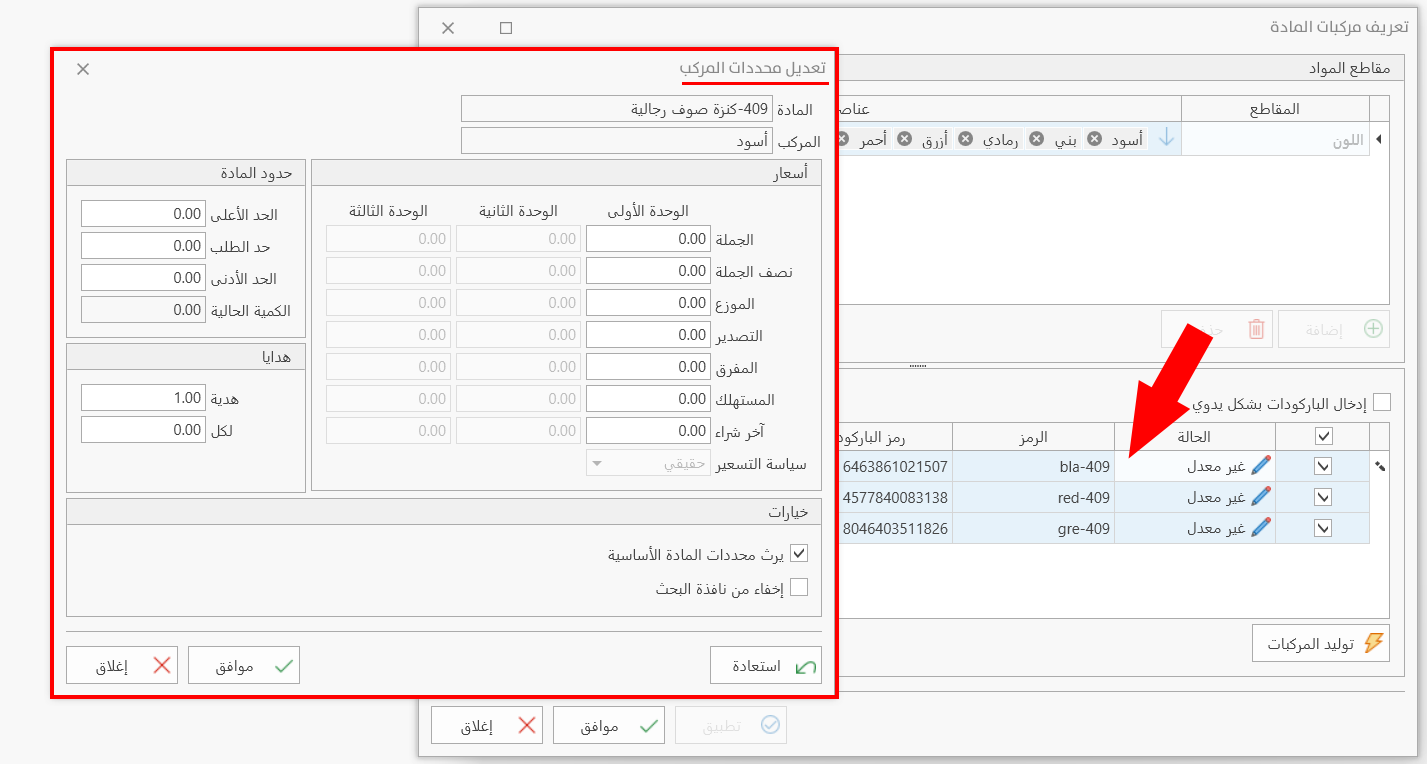
Task: Click the الموزع first unit price field
Action: [648, 303]
